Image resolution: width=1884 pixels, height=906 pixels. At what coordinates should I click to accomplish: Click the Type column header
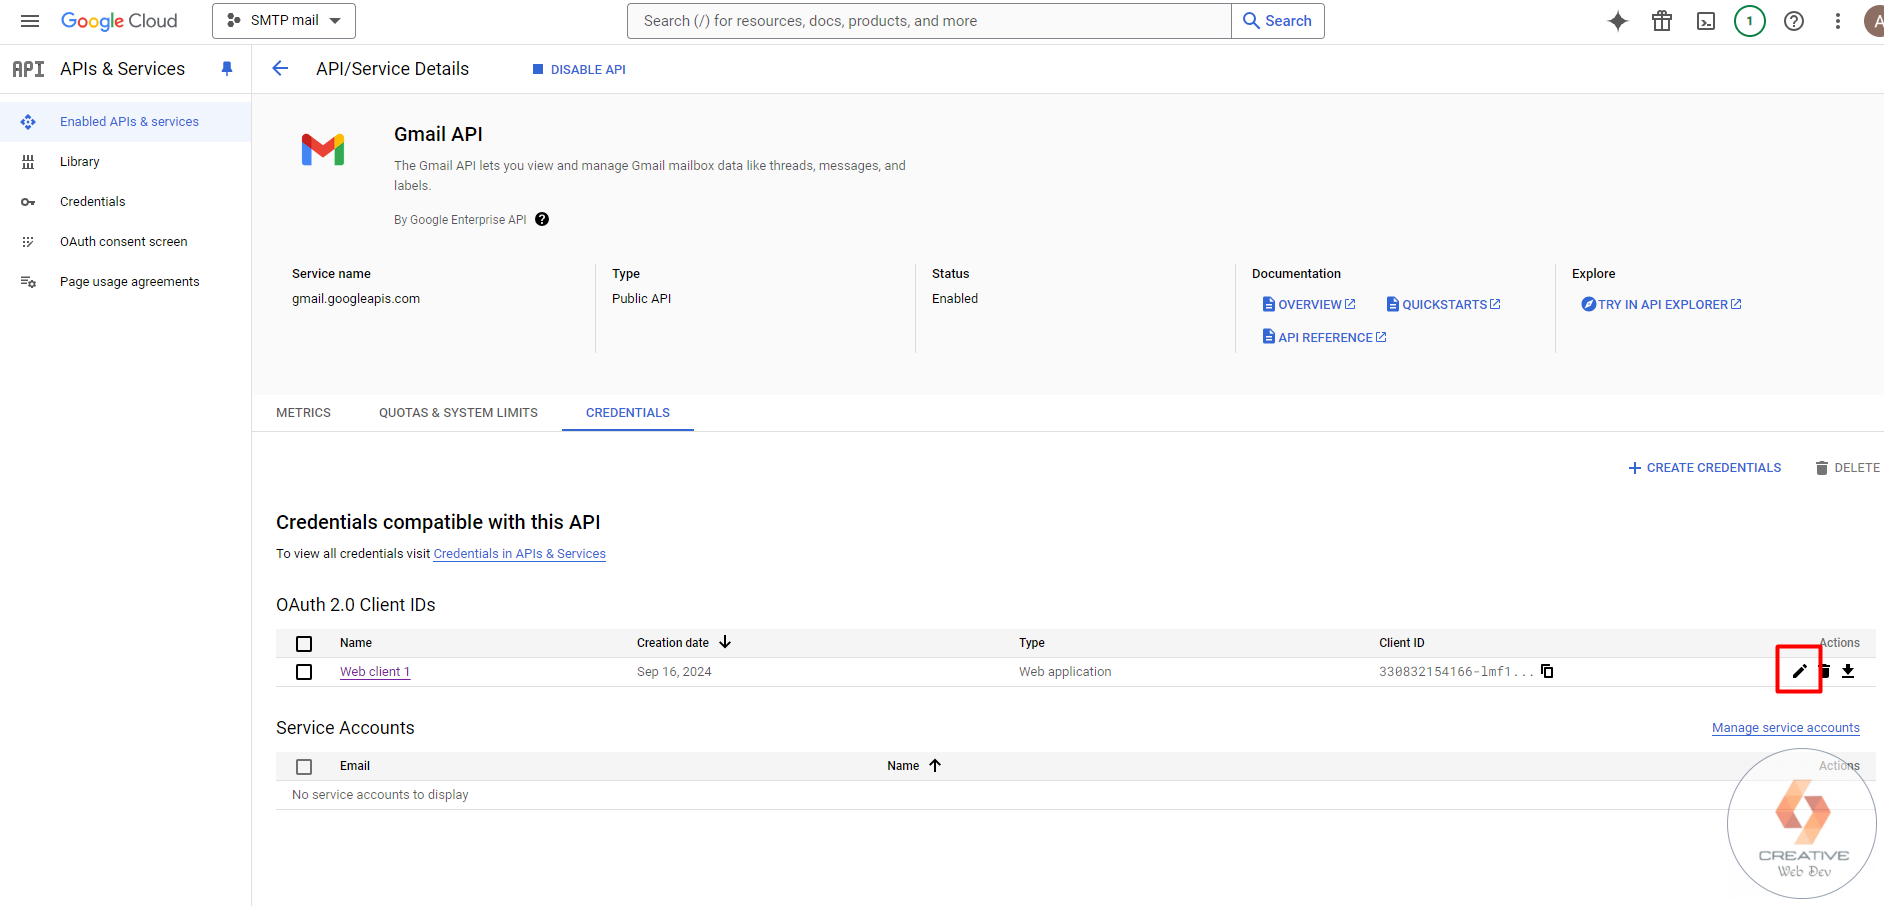[x=1032, y=643]
